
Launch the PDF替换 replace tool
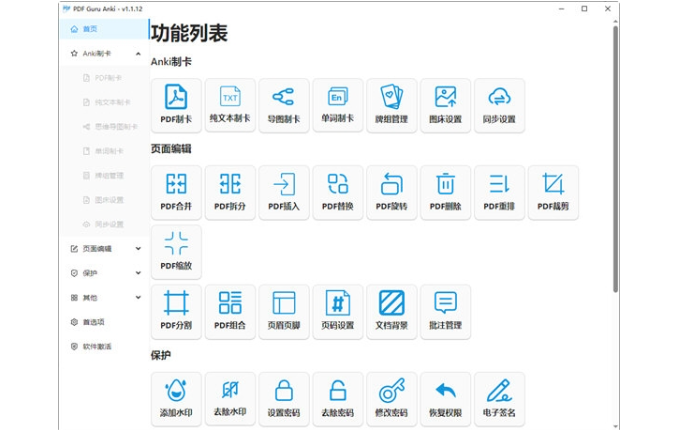tap(338, 192)
